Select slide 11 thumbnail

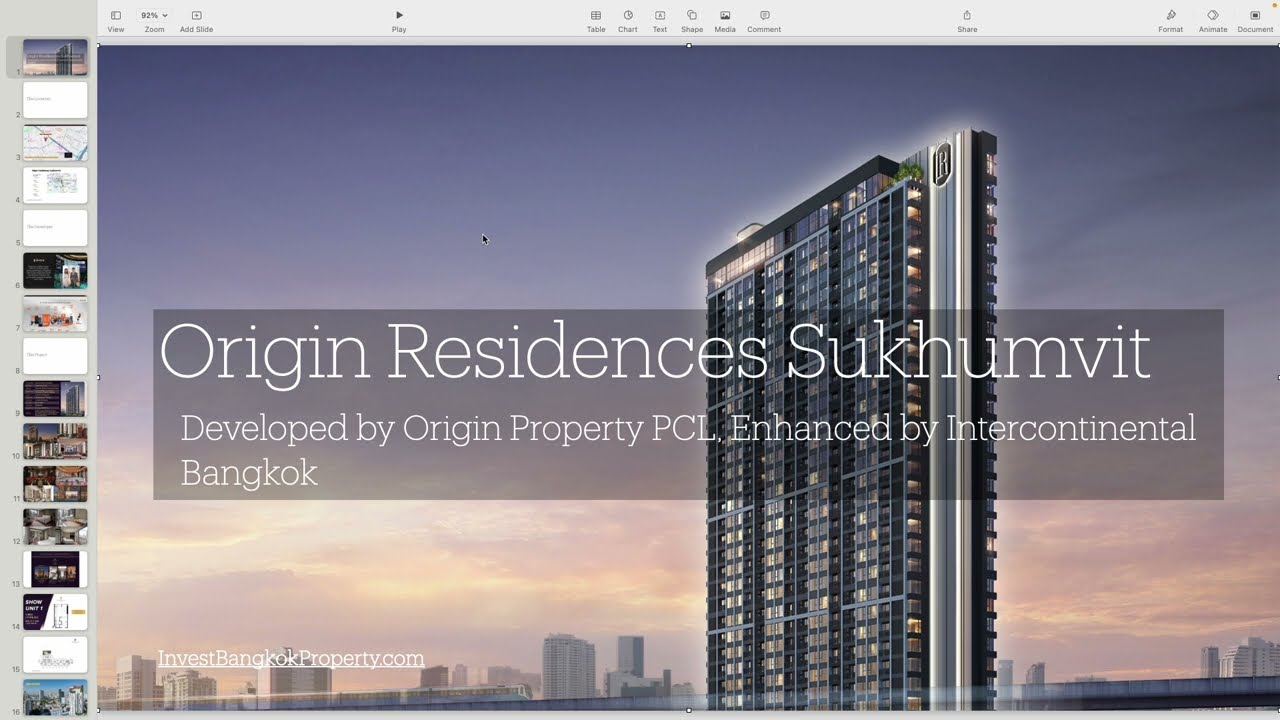pos(55,484)
